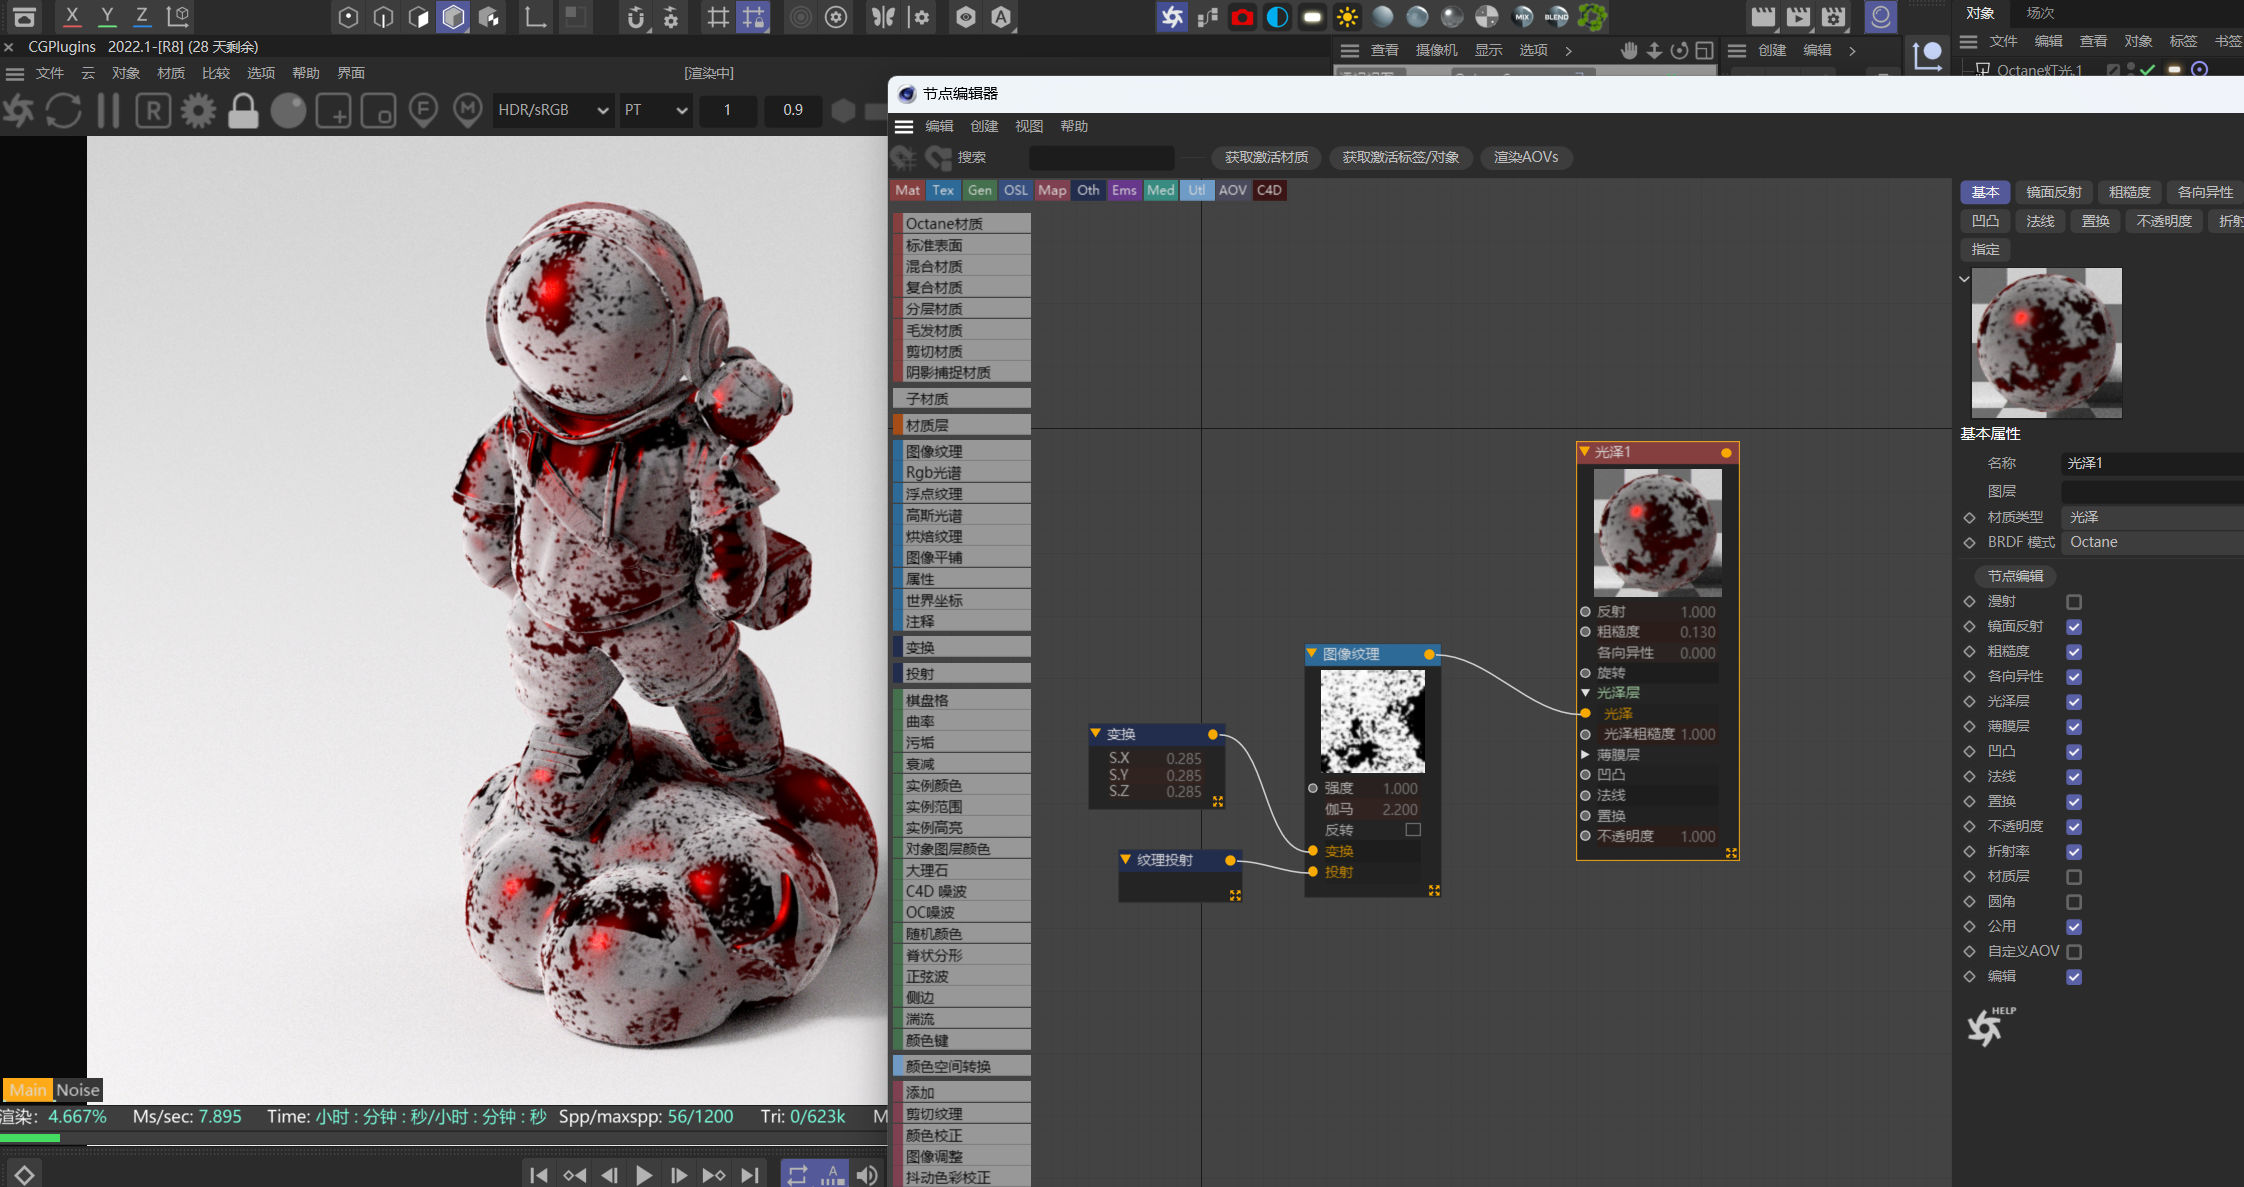Enable the 漫射 checkbox
The height and width of the screenshot is (1187, 2244).
[2074, 602]
